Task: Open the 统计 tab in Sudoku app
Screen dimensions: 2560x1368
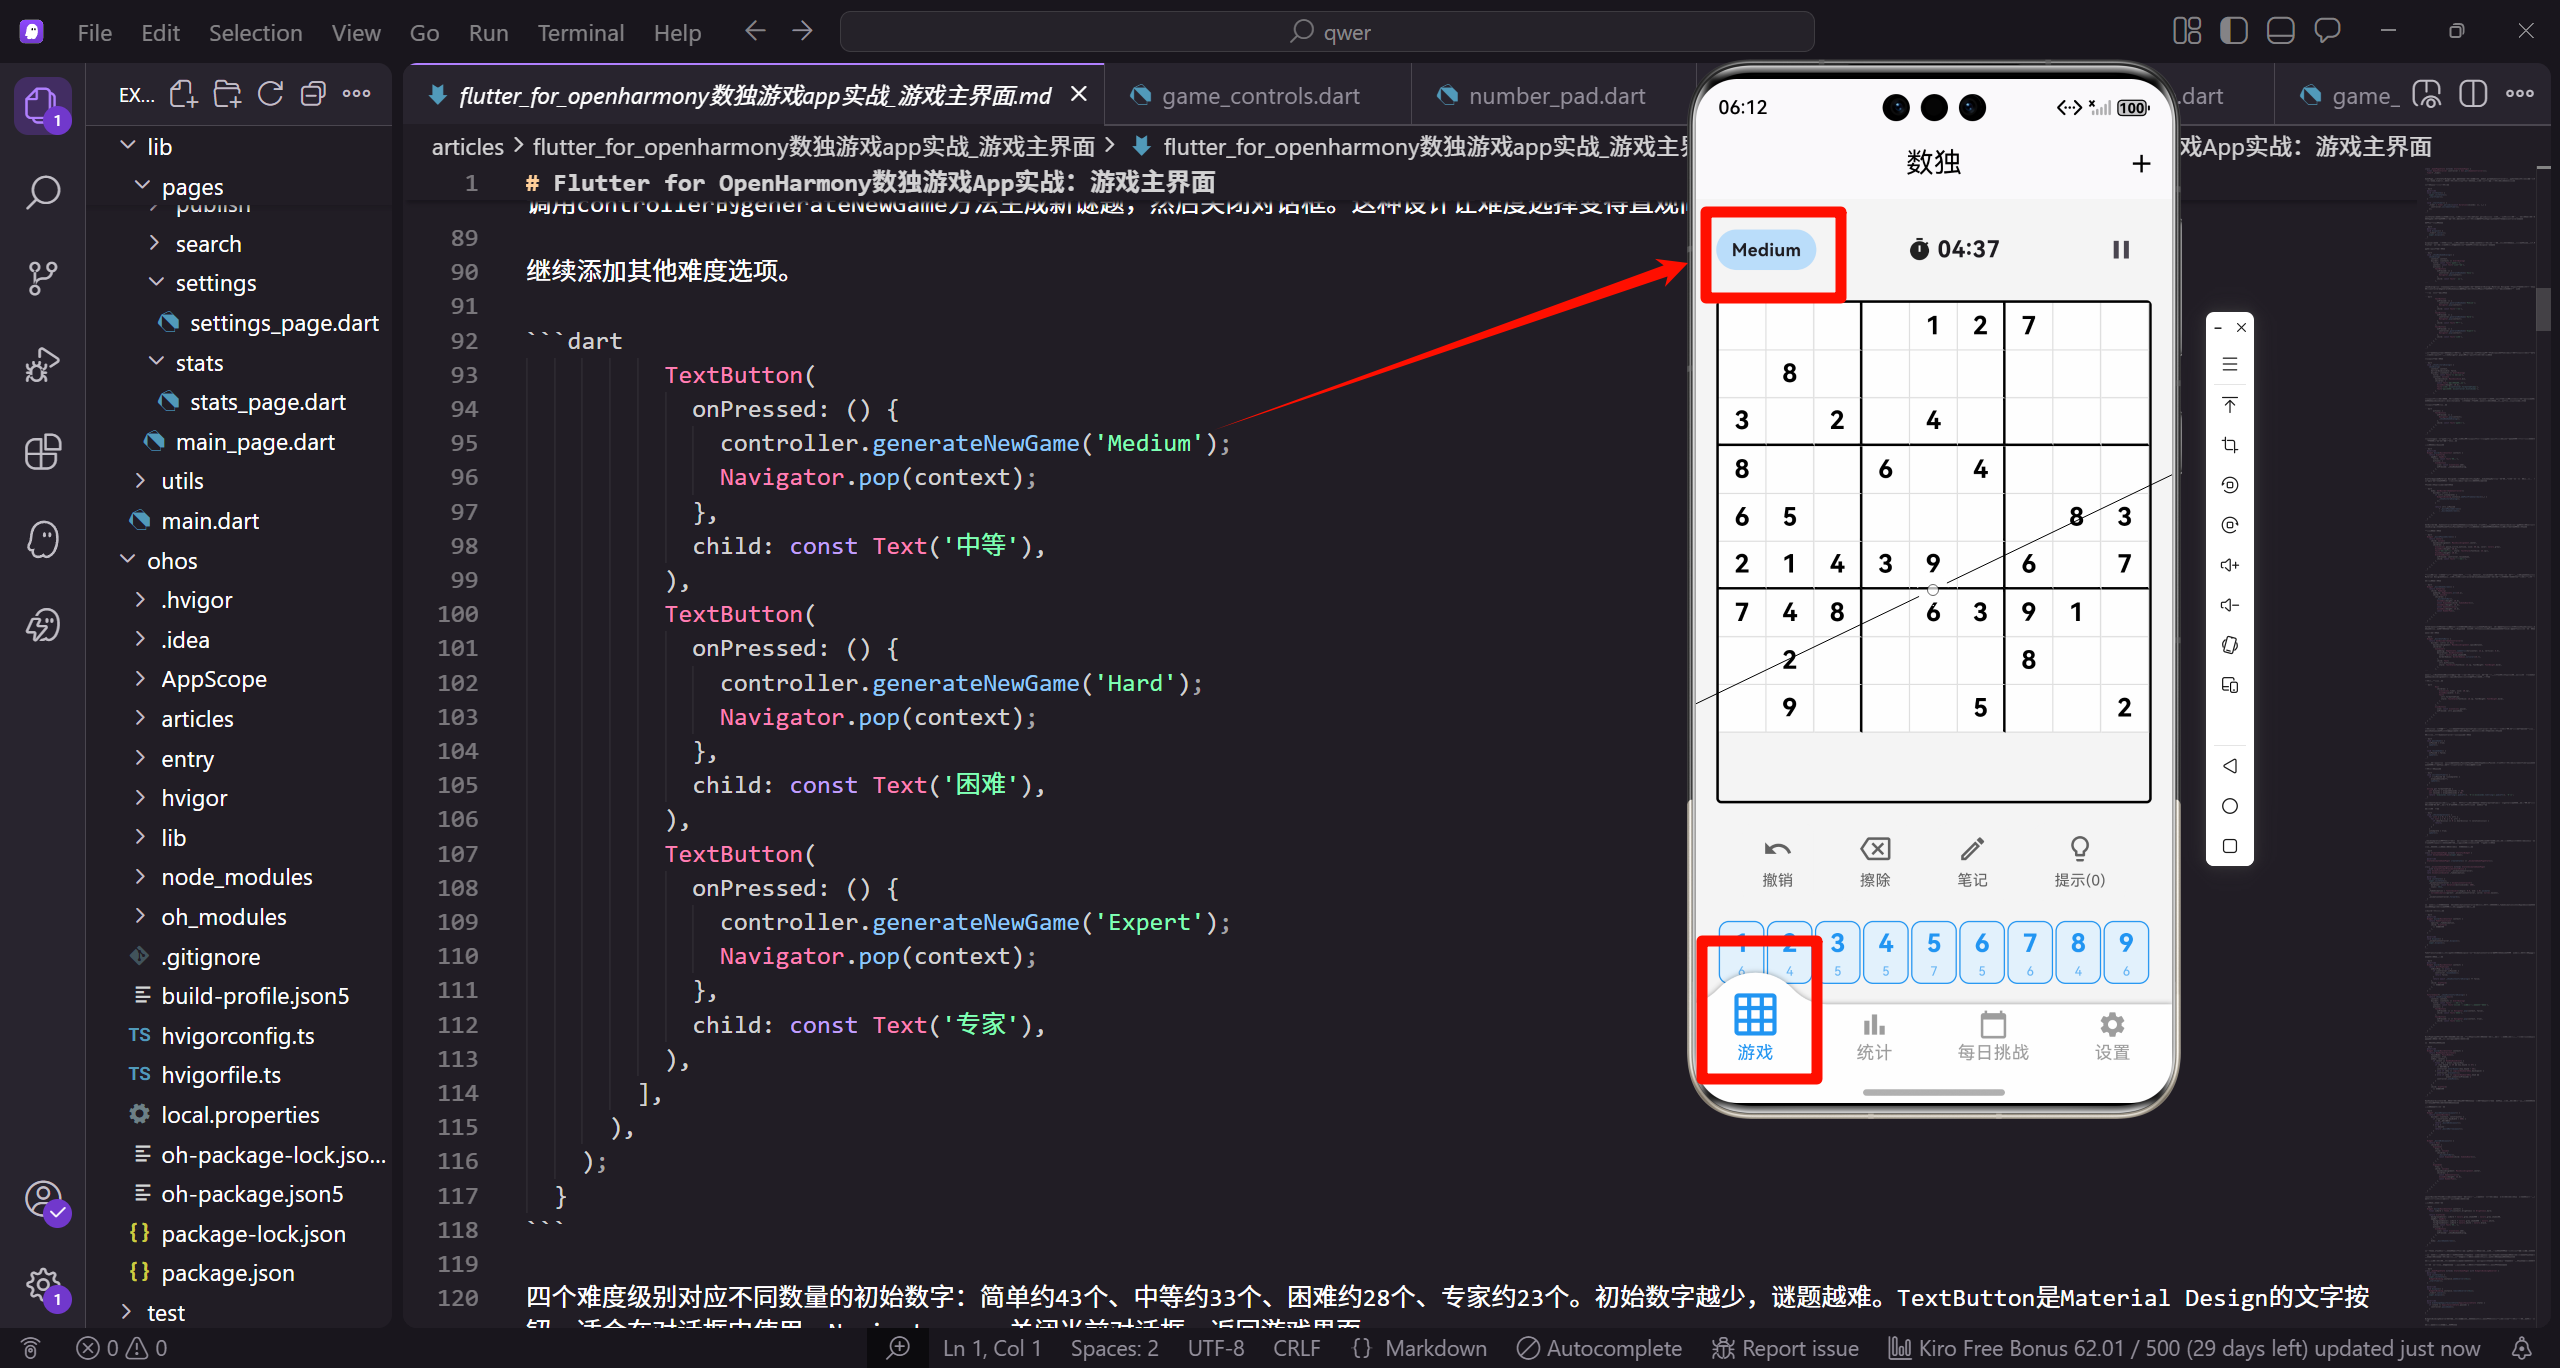Action: click(1874, 1037)
